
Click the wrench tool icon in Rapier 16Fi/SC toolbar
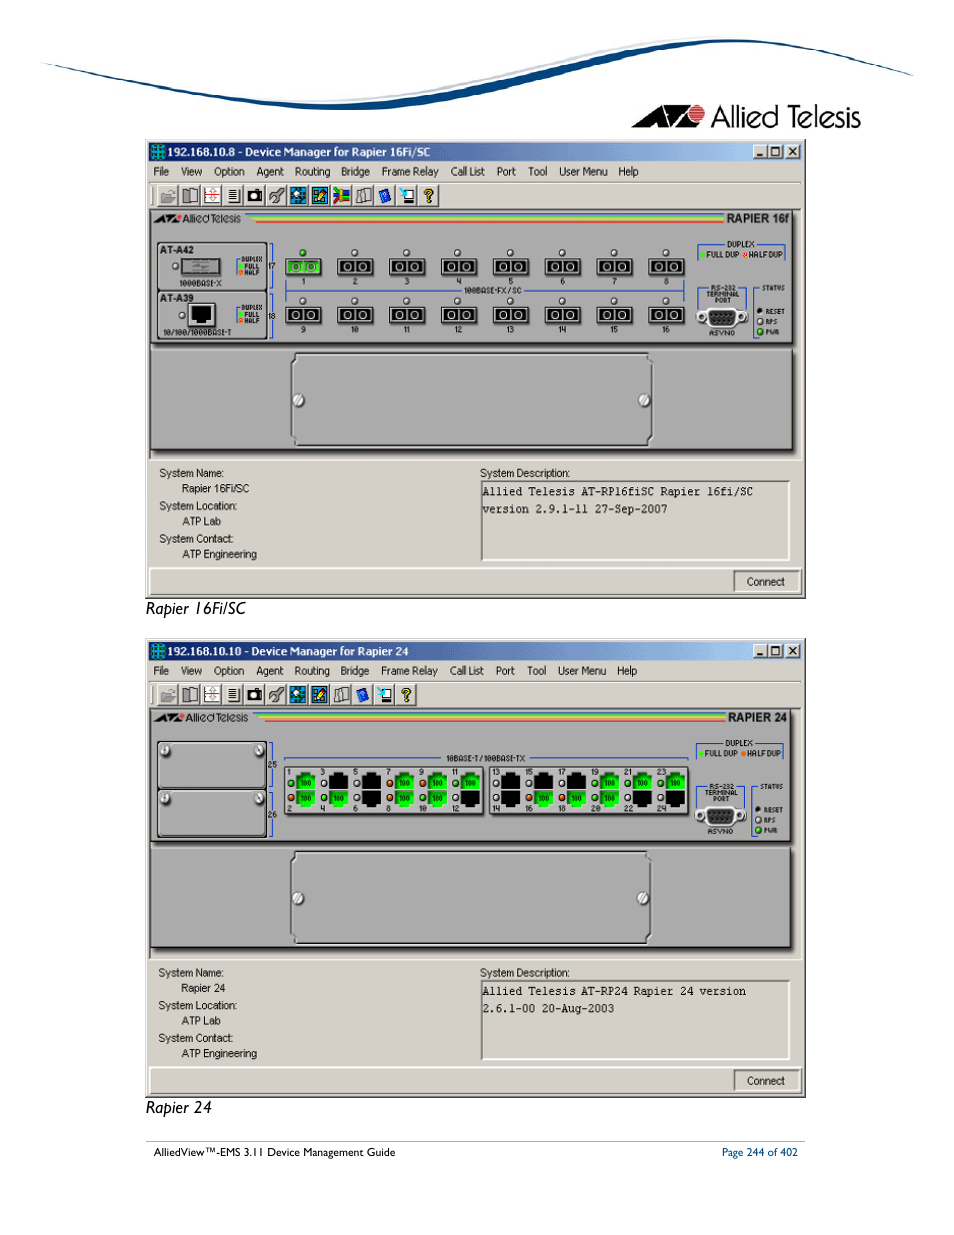pyautogui.click(x=276, y=196)
